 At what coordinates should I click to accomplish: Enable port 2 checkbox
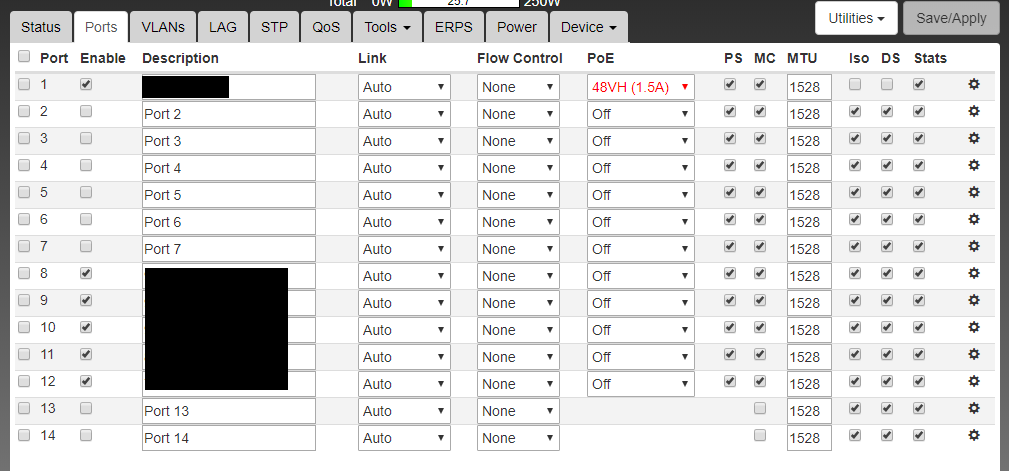(86, 112)
